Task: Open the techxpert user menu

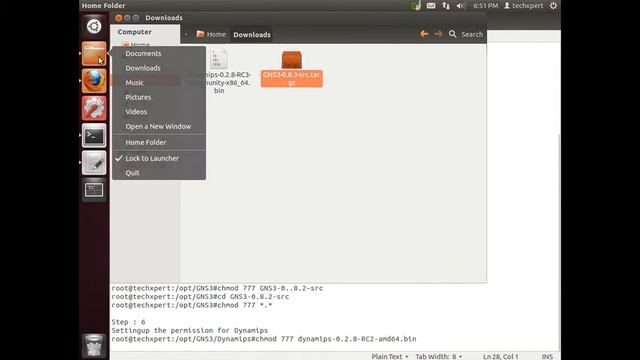Action: point(524,6)
